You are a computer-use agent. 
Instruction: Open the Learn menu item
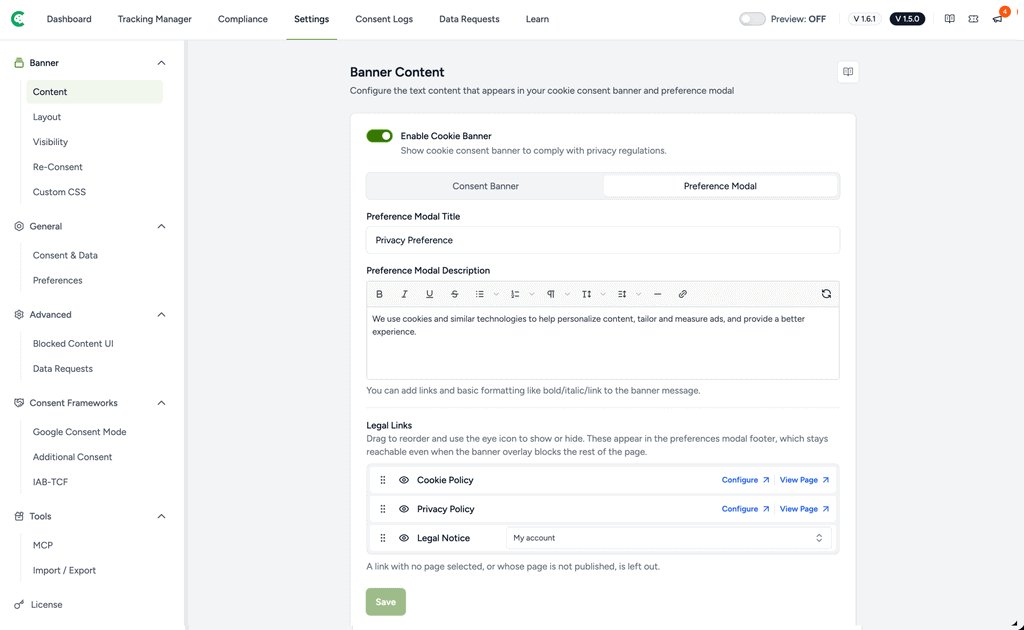(537, 19)
